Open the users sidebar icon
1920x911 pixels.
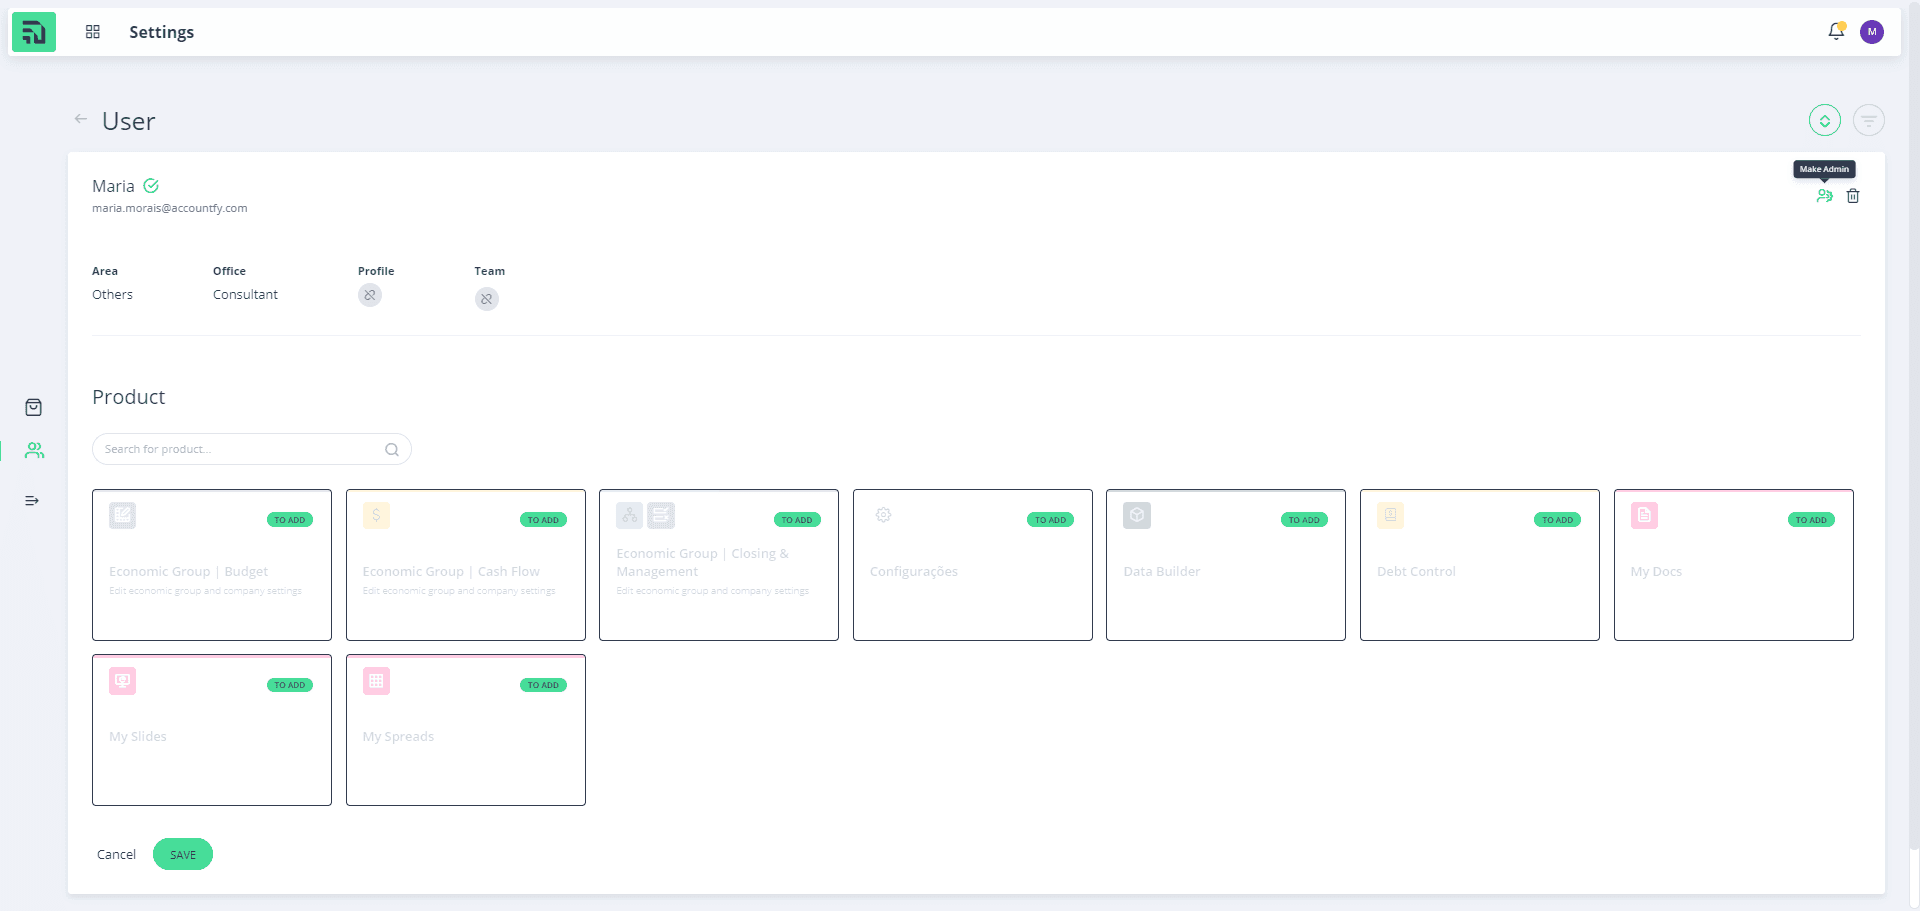35,451
